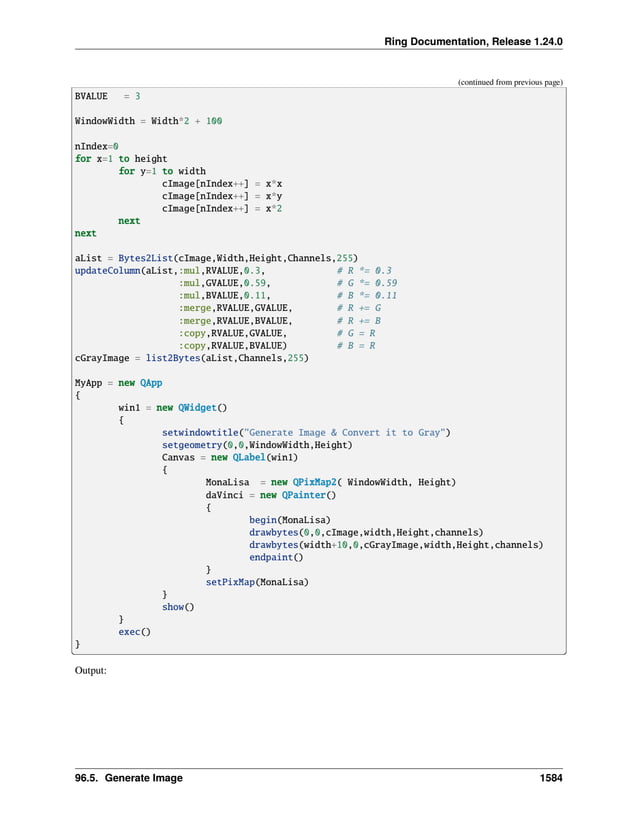Click the line ":merge,RVALUE,GVALUE,"
The width and height of the screenshot is (638, 825).
(x=236, y=308)
